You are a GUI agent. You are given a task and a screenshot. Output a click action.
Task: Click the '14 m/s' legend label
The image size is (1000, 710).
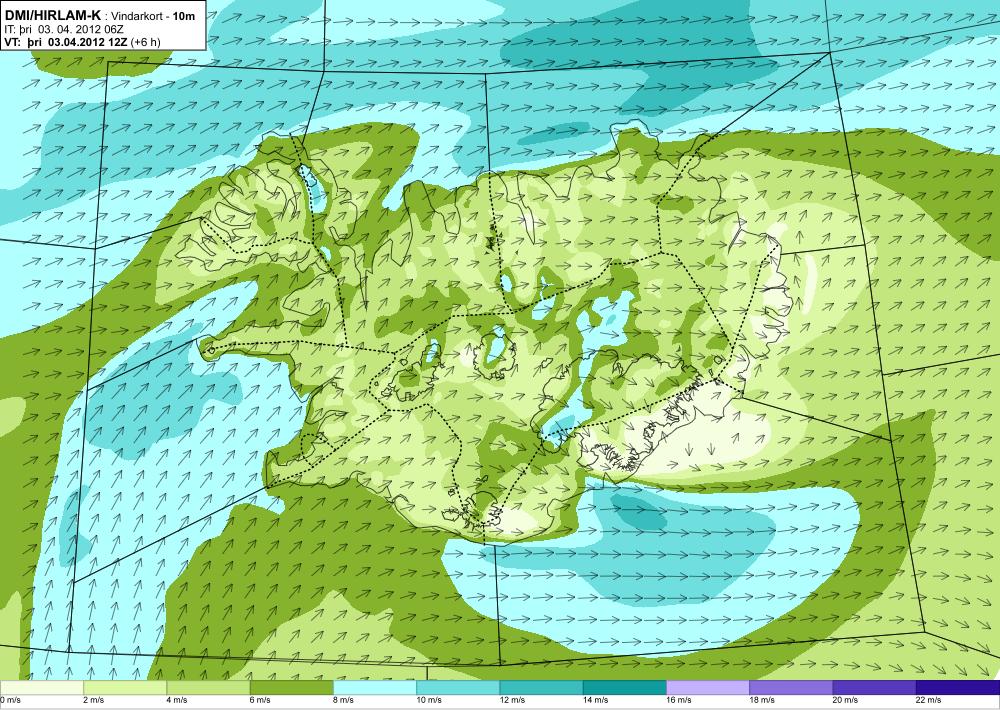pos(596,700)
